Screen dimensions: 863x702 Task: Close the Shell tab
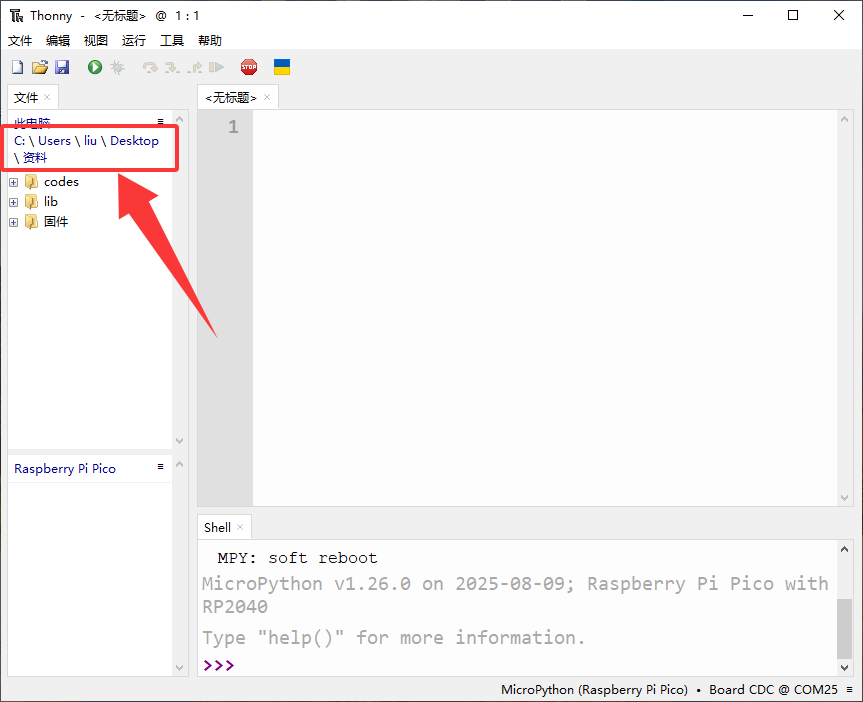[x=240, y=527]
